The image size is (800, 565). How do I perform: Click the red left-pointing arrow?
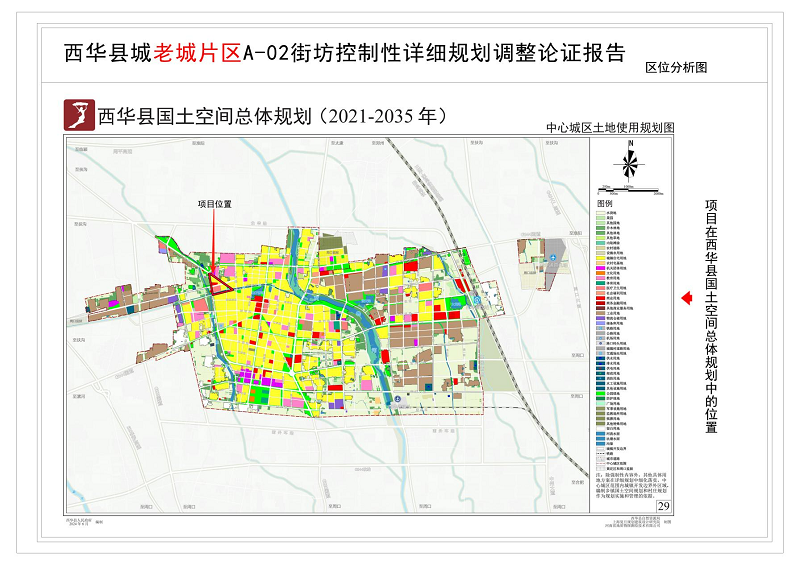[x=687, y=298]
